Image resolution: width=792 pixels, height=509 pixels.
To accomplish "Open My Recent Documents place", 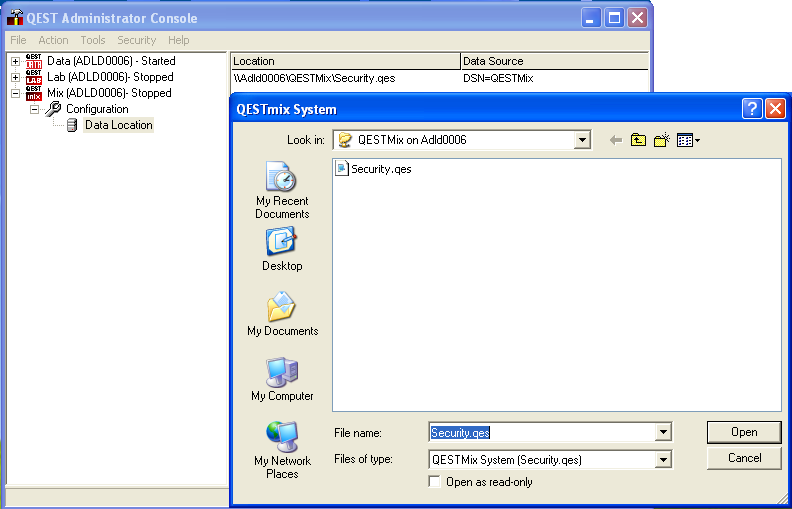I will tap(282, 191).
